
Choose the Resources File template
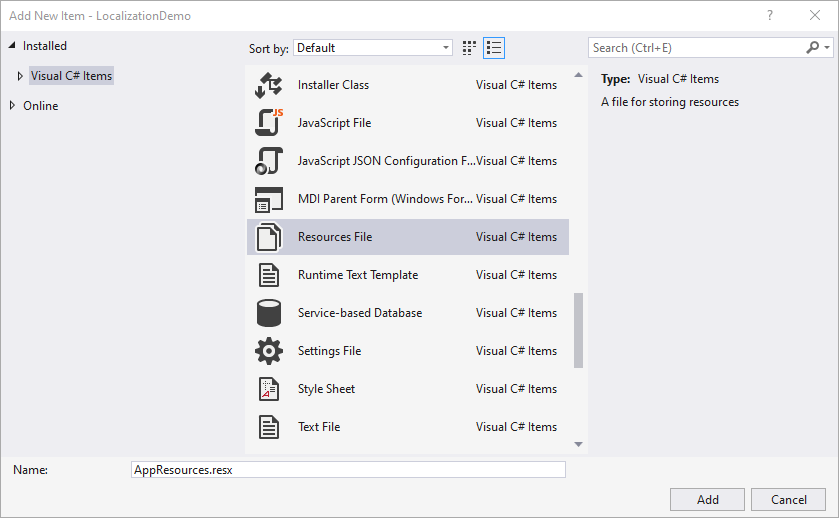click(335, 237)
